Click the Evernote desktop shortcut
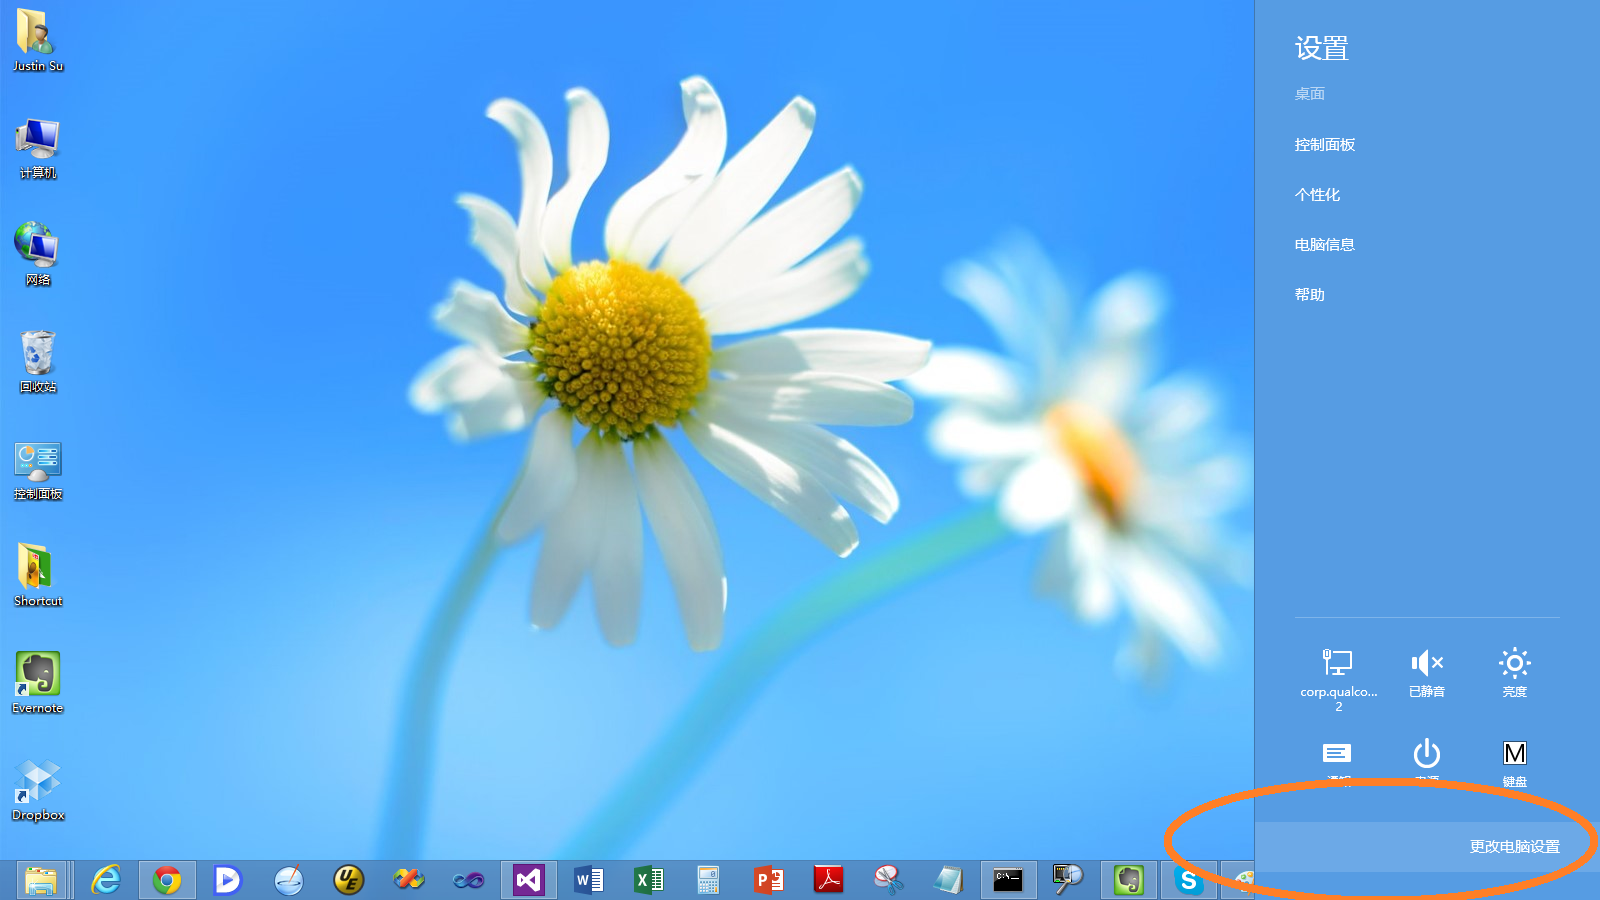 click(38, 675)
